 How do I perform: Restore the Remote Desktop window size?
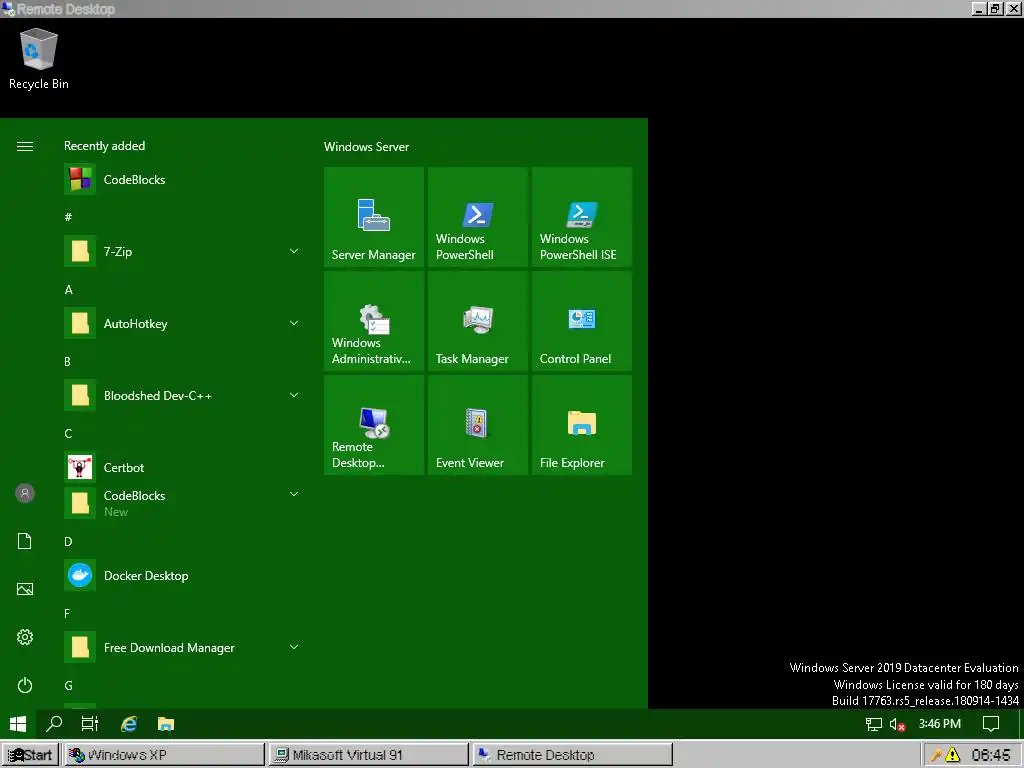[x=995, y=8]
